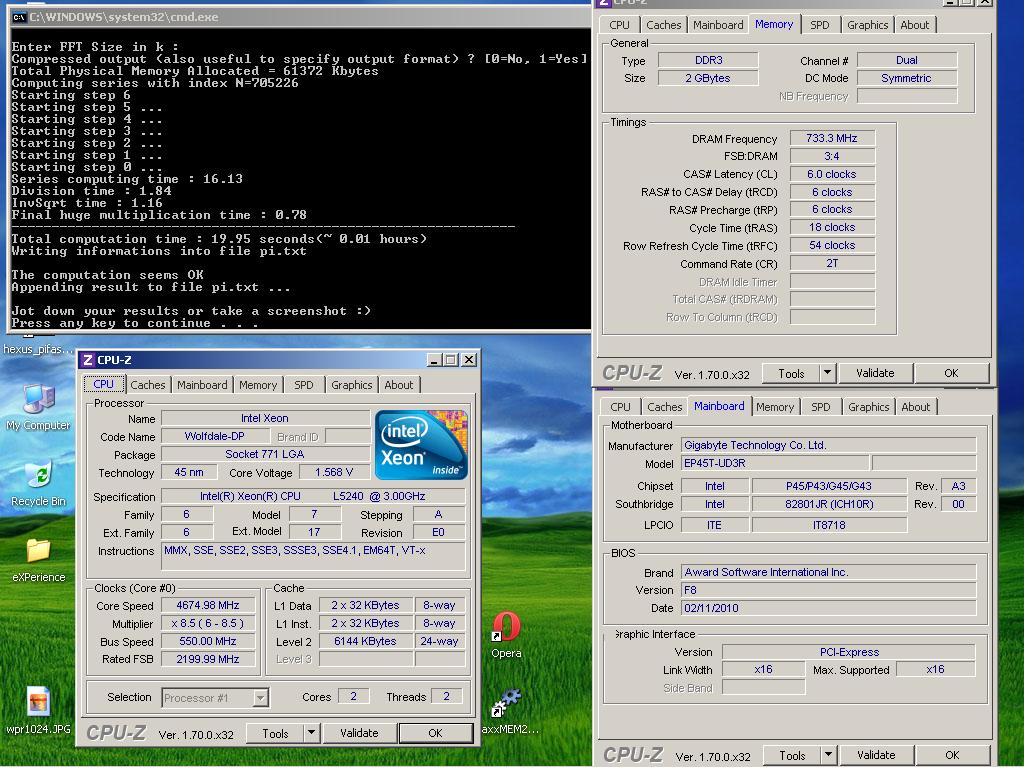Click the DRAM Frequency 733.3 MHz field
1024x768 pixels.
pyautogui.click(x=832, y=138)
